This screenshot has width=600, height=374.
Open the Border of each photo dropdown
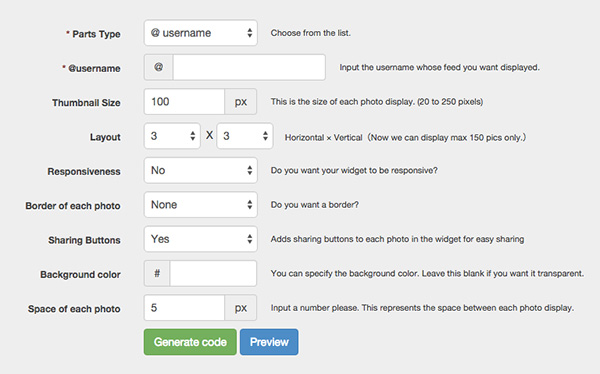[x=201, y=205]
